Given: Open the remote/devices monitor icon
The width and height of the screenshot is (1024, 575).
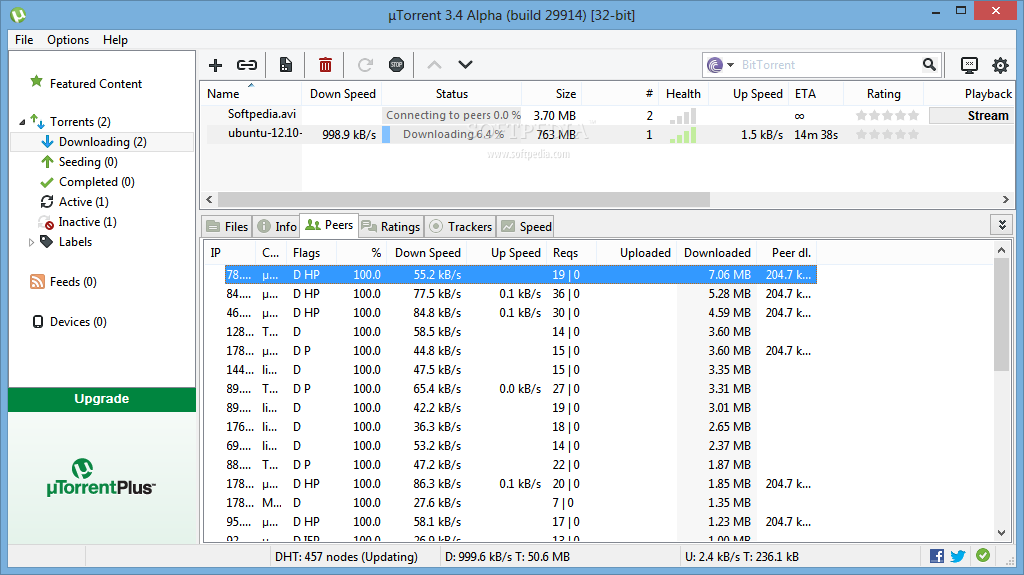Looking at the screenshot, I should coord(969,65).
